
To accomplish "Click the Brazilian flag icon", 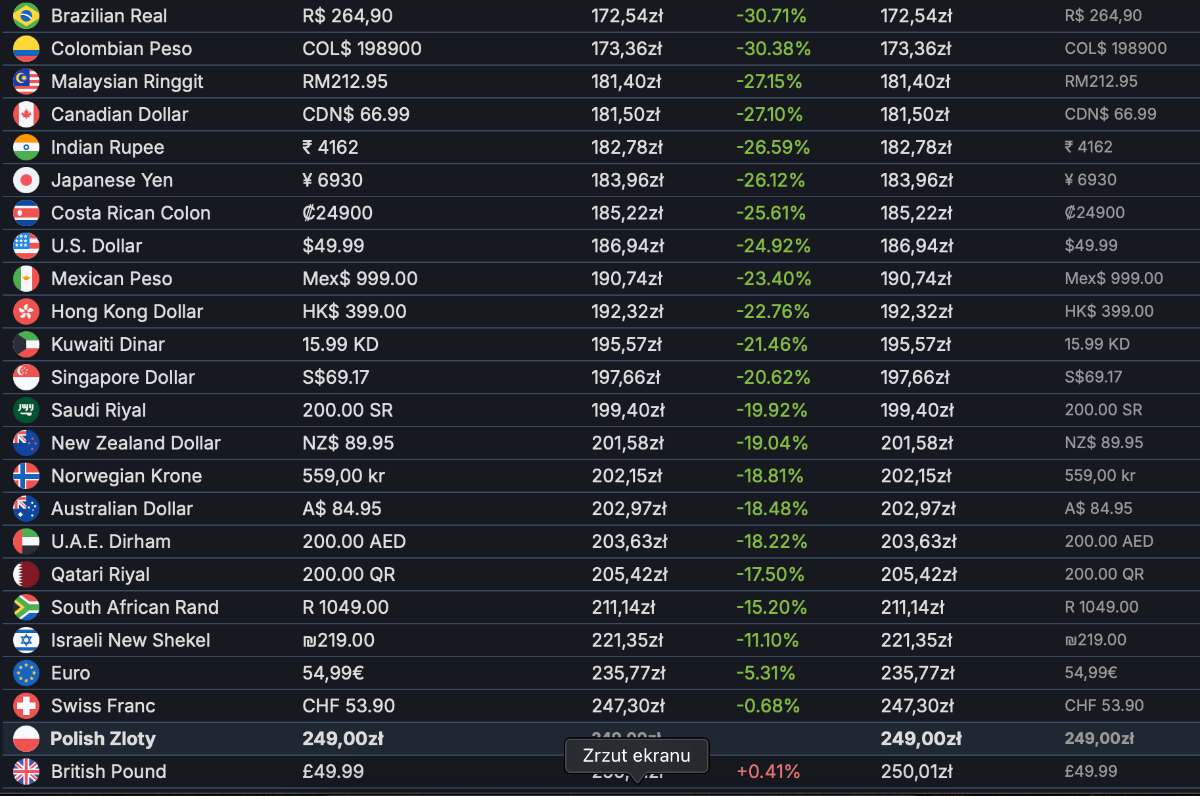I will coord(26,16).
